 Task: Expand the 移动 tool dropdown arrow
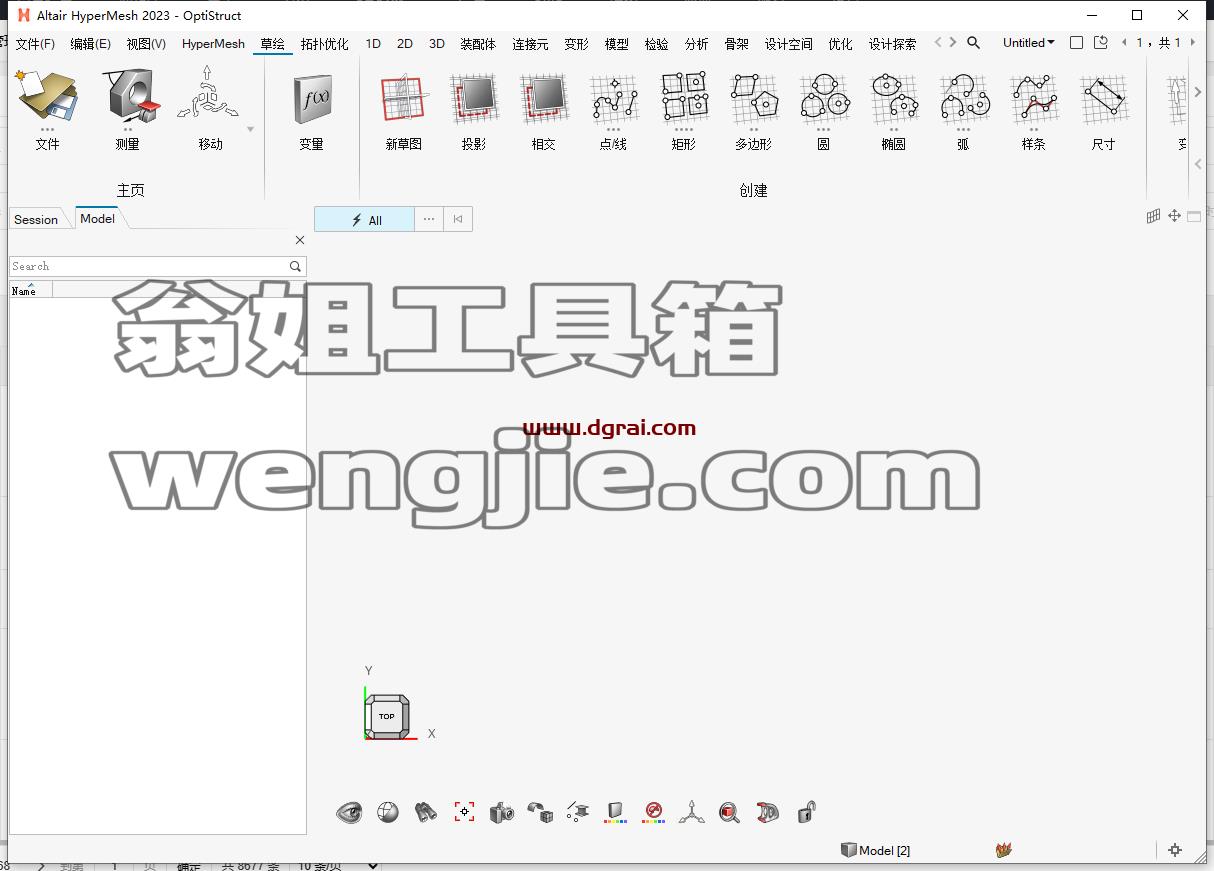[x=250, y=129]
